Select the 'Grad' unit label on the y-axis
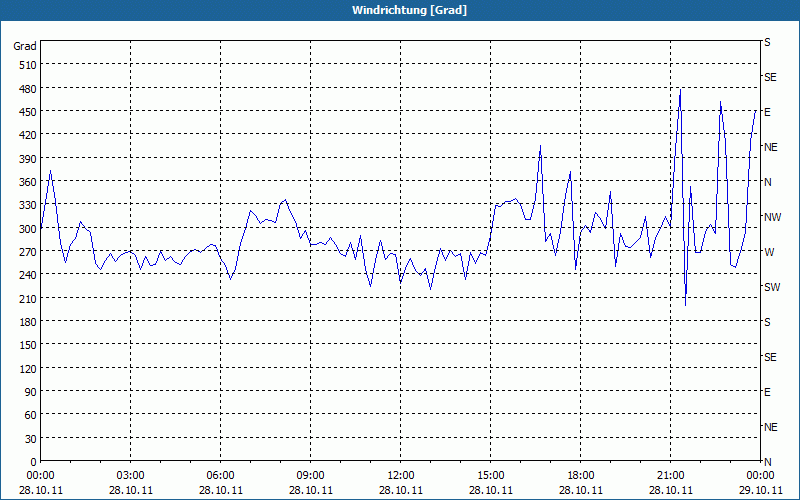The image size is (800, 500). [x=24, y=46]
